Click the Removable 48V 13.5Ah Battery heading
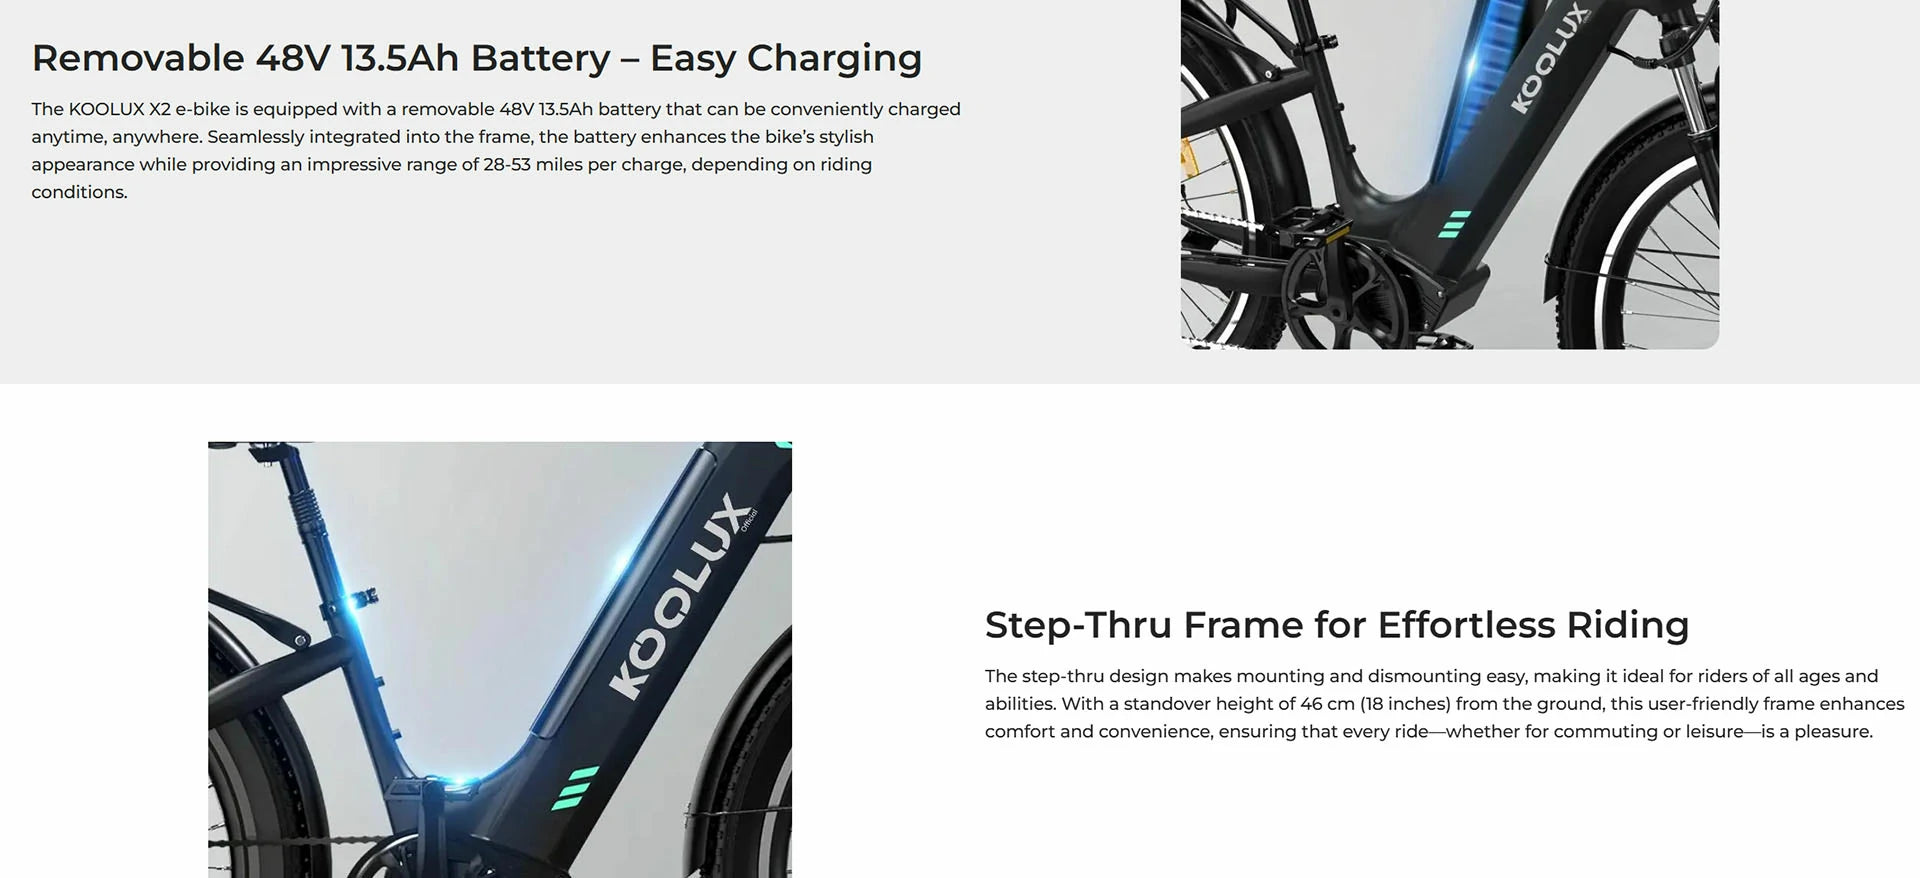This screenshot has width=1920, height=878. click(x=476, y=58)
